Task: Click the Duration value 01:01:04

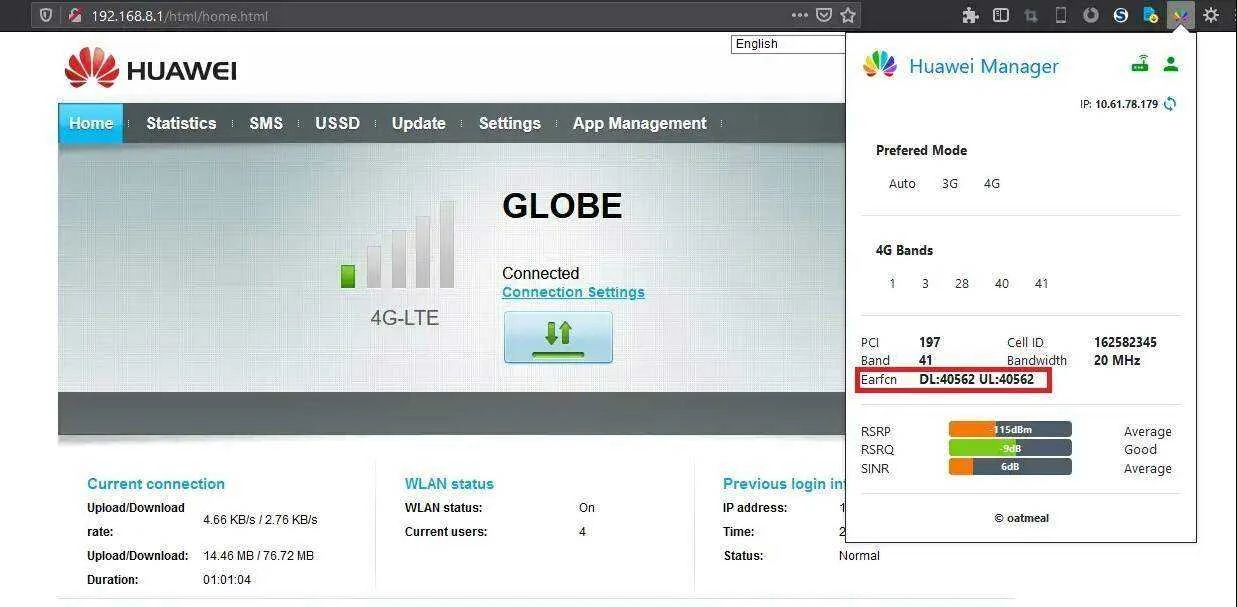Action: tap(227, 580)
